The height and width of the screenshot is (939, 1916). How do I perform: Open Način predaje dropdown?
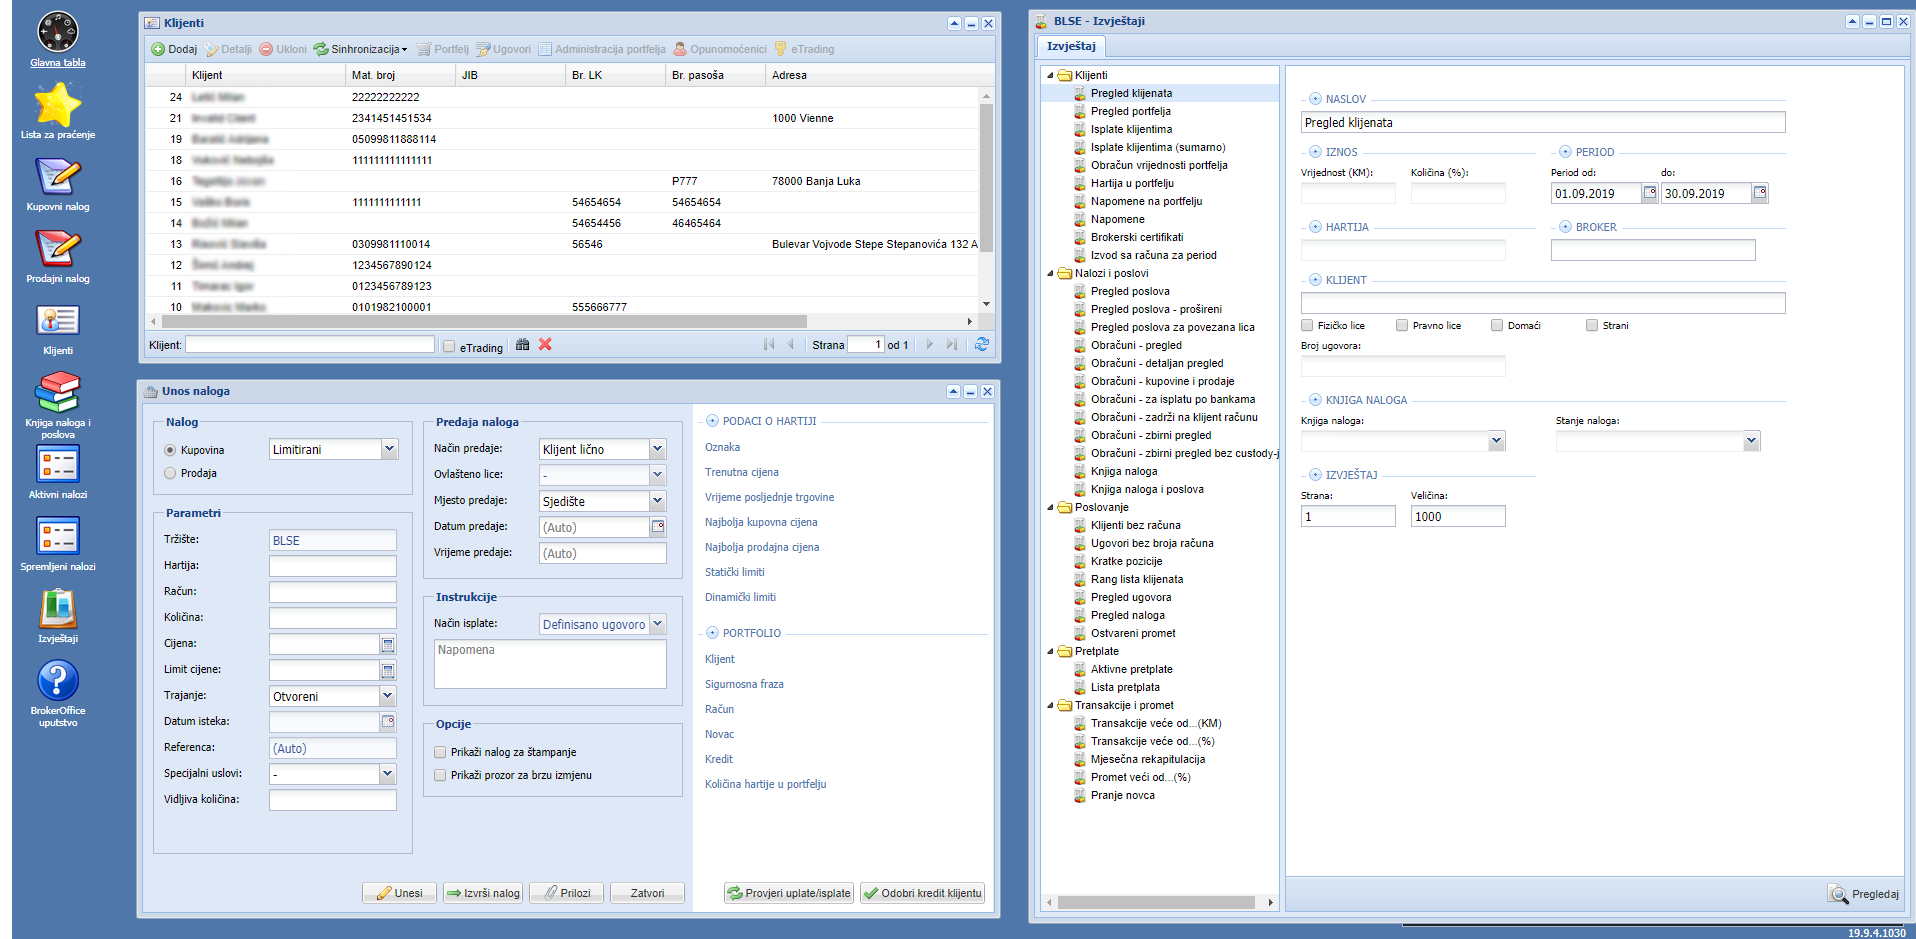tap(657, 449)
